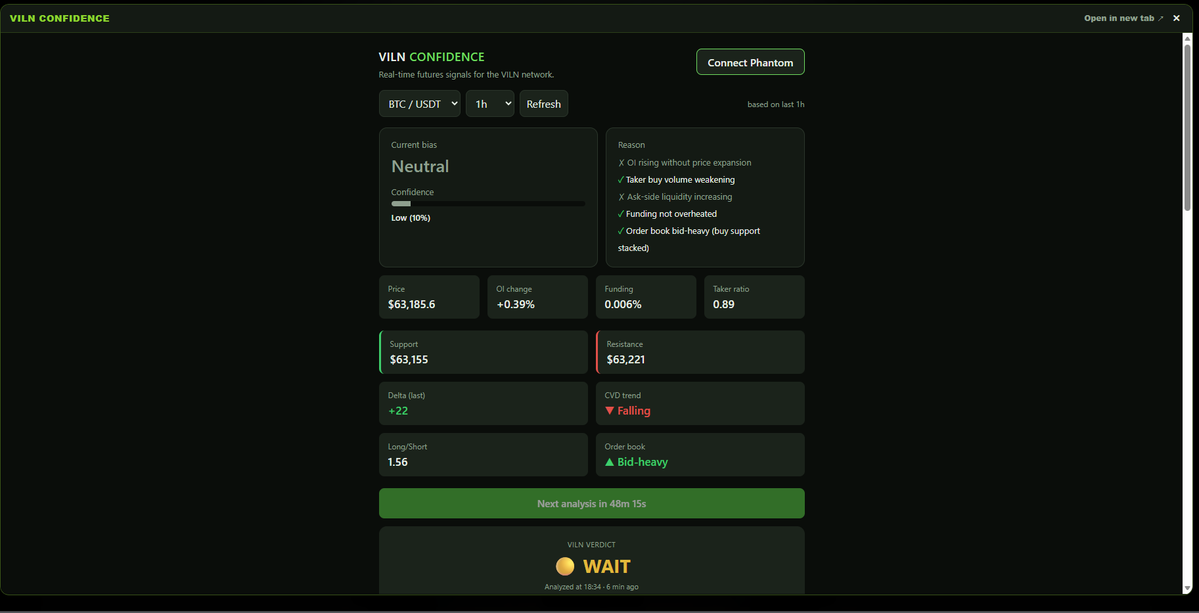Open in new tab link
This screenshot has height=613, width=1199.
(1123, 18)
